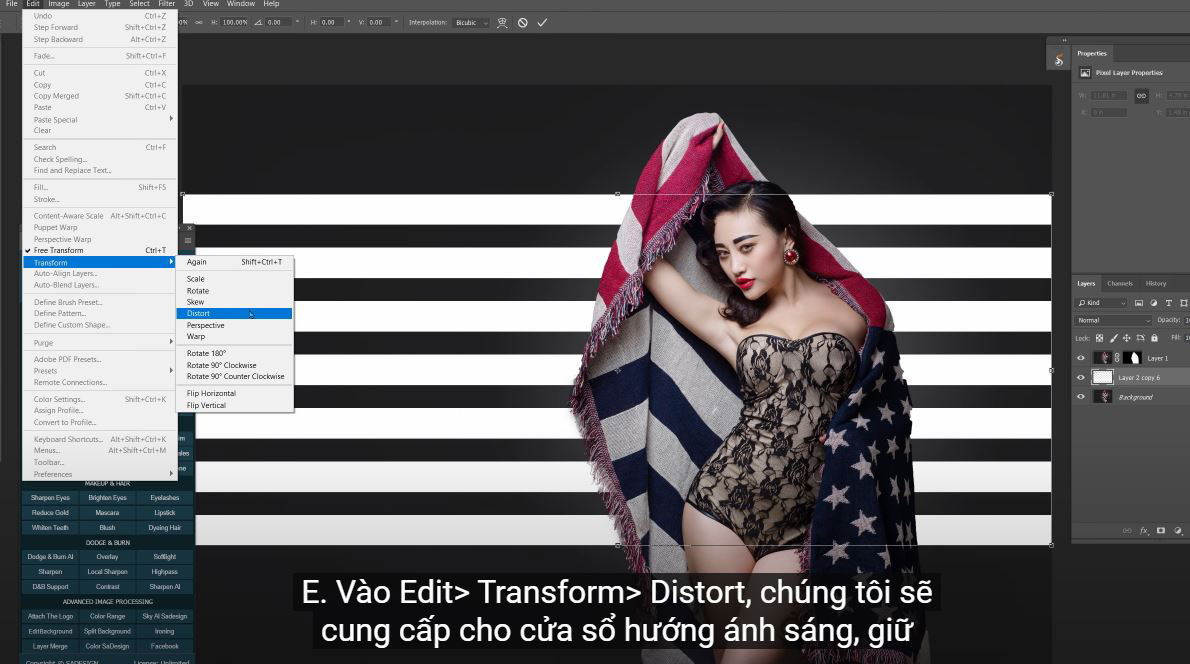Filter layers by pixel layer icon
The height and width of the screenshot is (664, 1190).
1138,303
